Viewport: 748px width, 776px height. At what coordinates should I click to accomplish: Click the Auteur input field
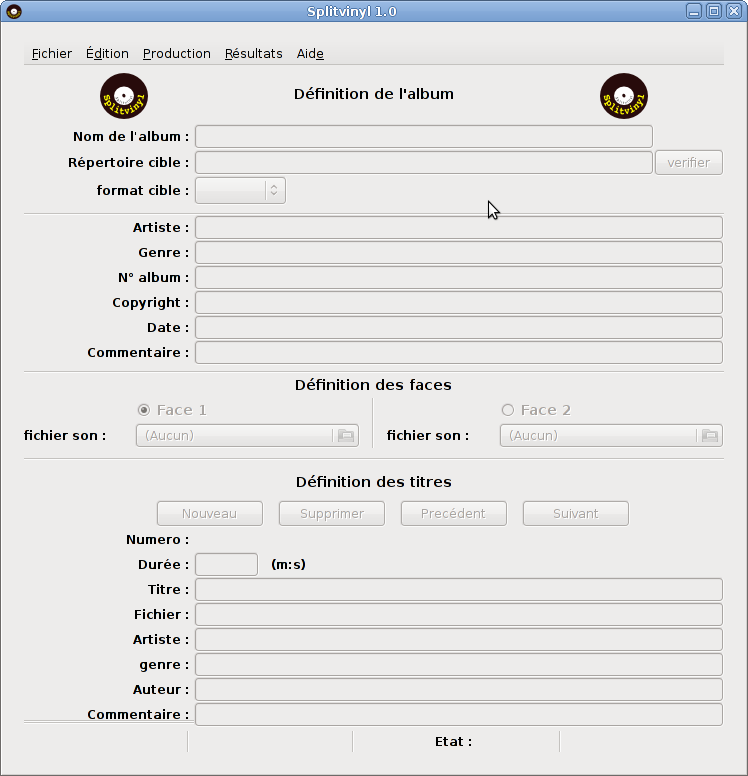click(459, 689)
